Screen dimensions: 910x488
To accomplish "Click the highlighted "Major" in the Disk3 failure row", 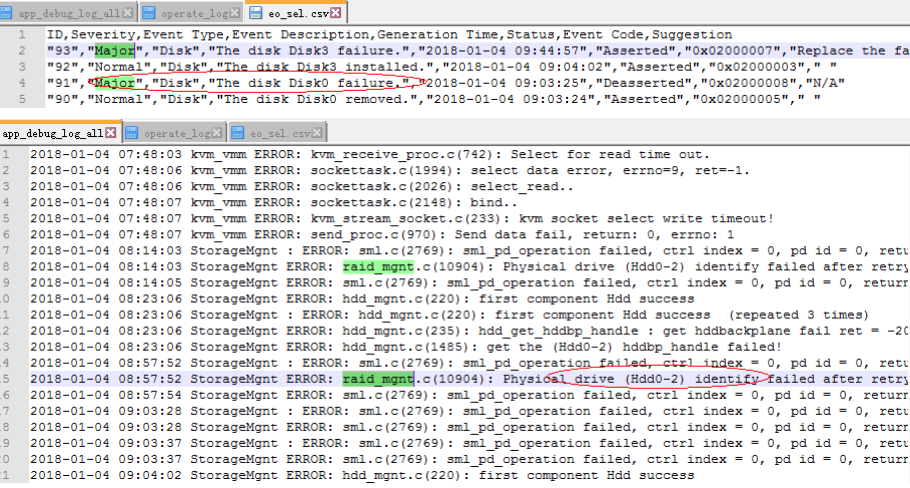I will coord(114,51).
